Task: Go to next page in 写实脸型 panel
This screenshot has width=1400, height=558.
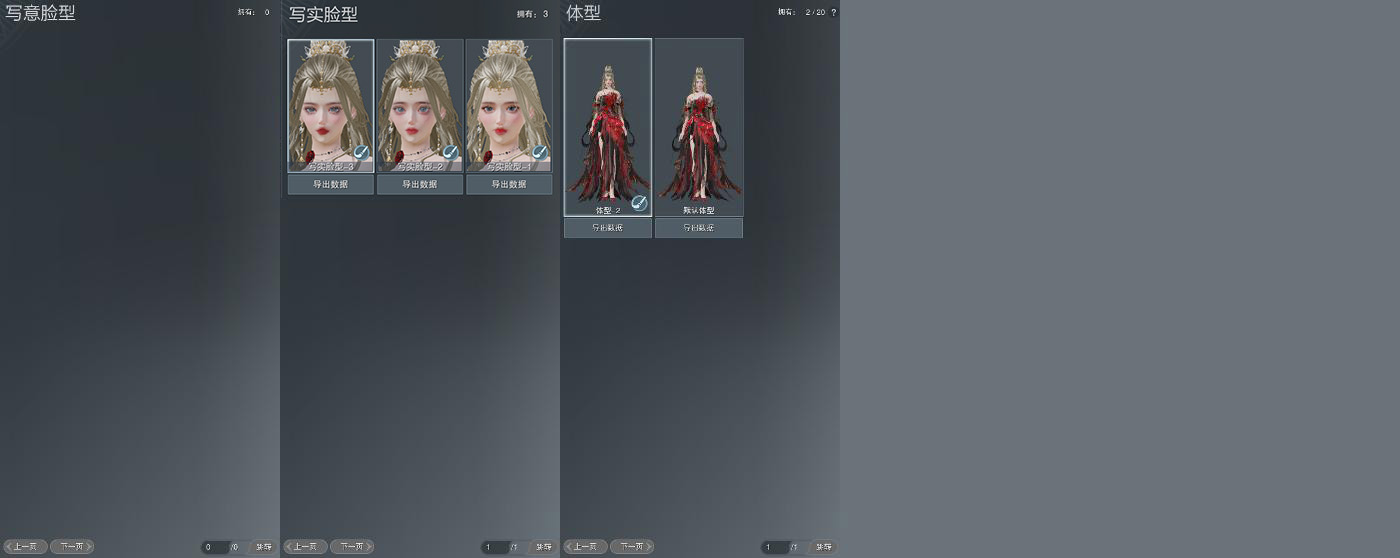Action: (352, 547)
